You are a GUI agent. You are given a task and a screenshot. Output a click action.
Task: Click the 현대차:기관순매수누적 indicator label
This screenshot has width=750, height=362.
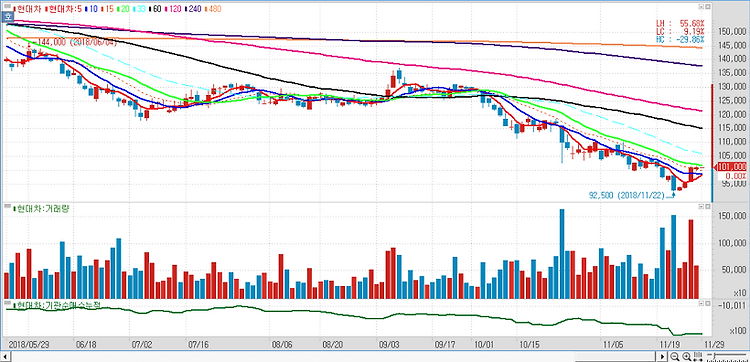pyautogui.click(x=58, y=306)
